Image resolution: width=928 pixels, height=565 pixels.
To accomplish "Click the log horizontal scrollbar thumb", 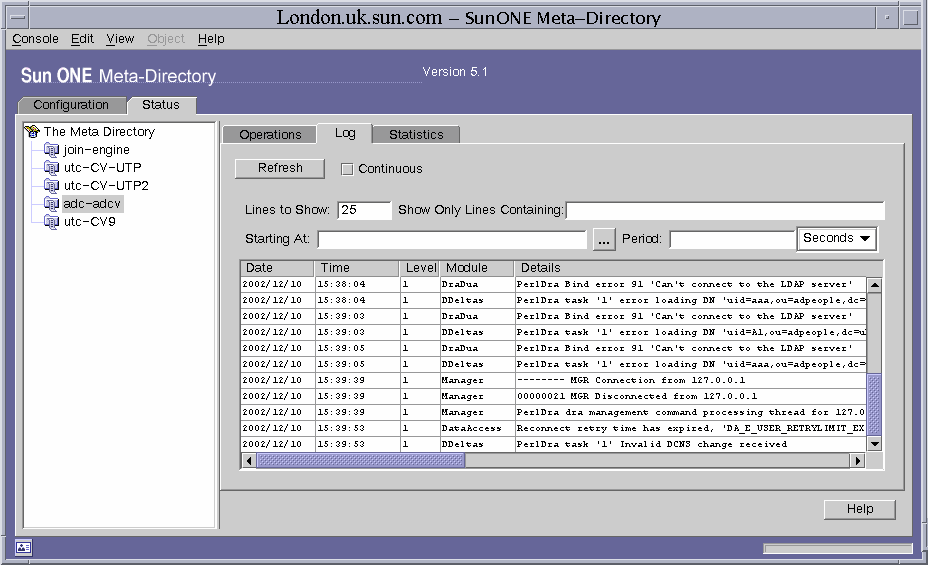I will pos(361,460).
